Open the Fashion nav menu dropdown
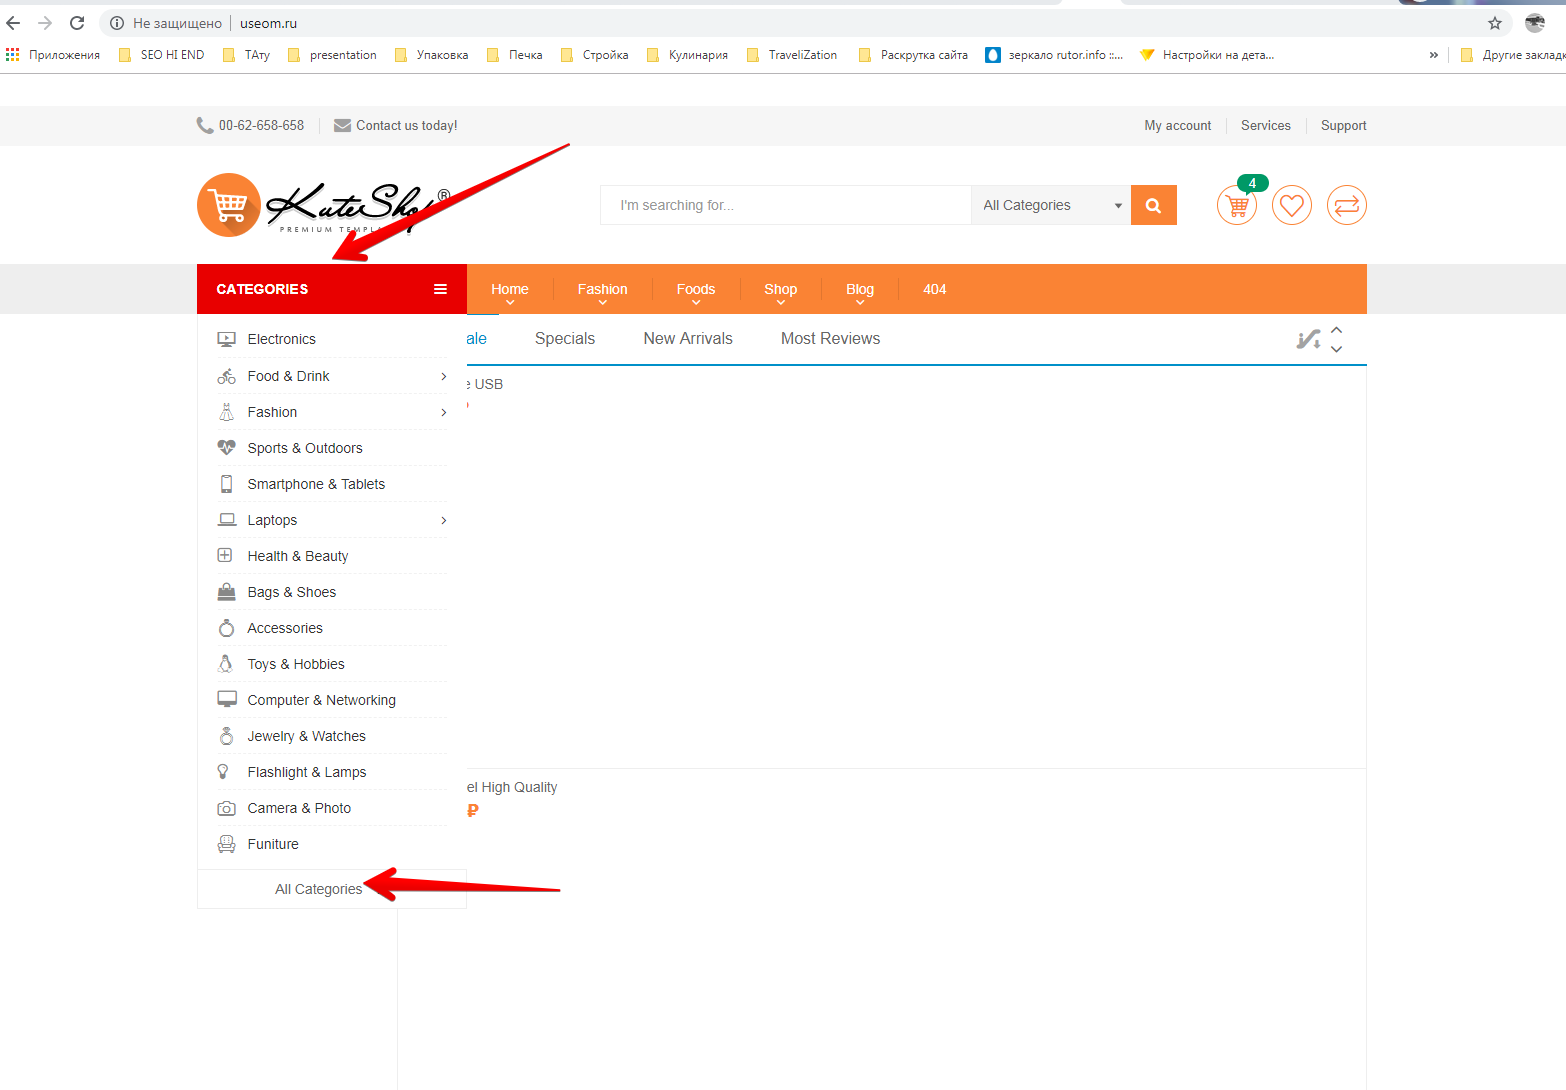 click(x=603, y=290)
